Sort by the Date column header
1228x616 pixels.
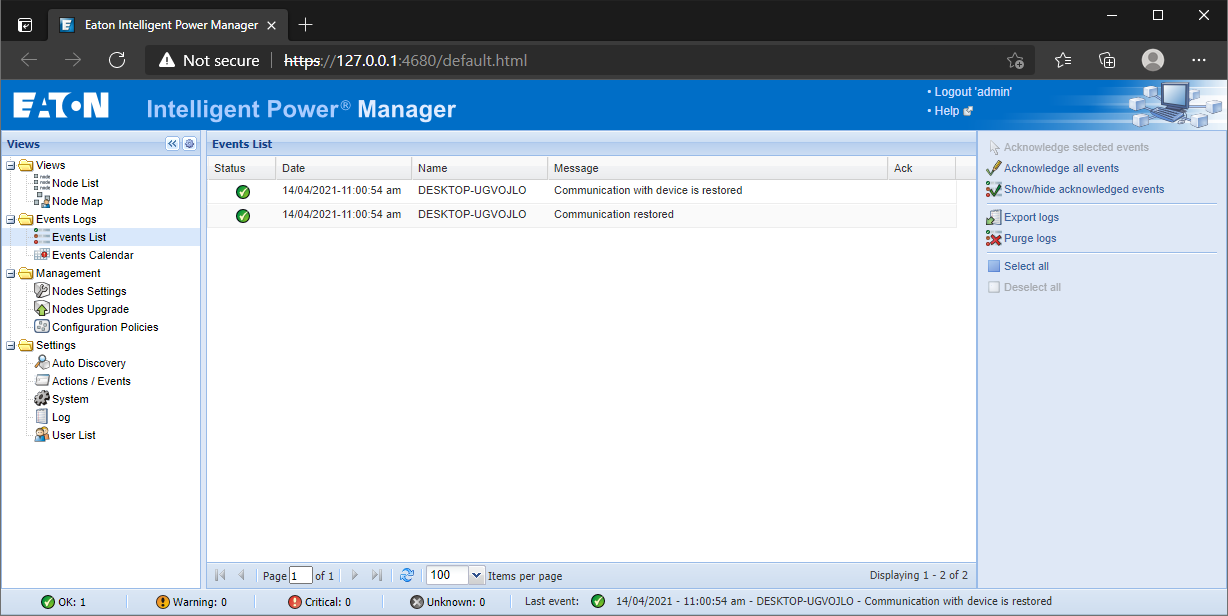click(343, 168)
